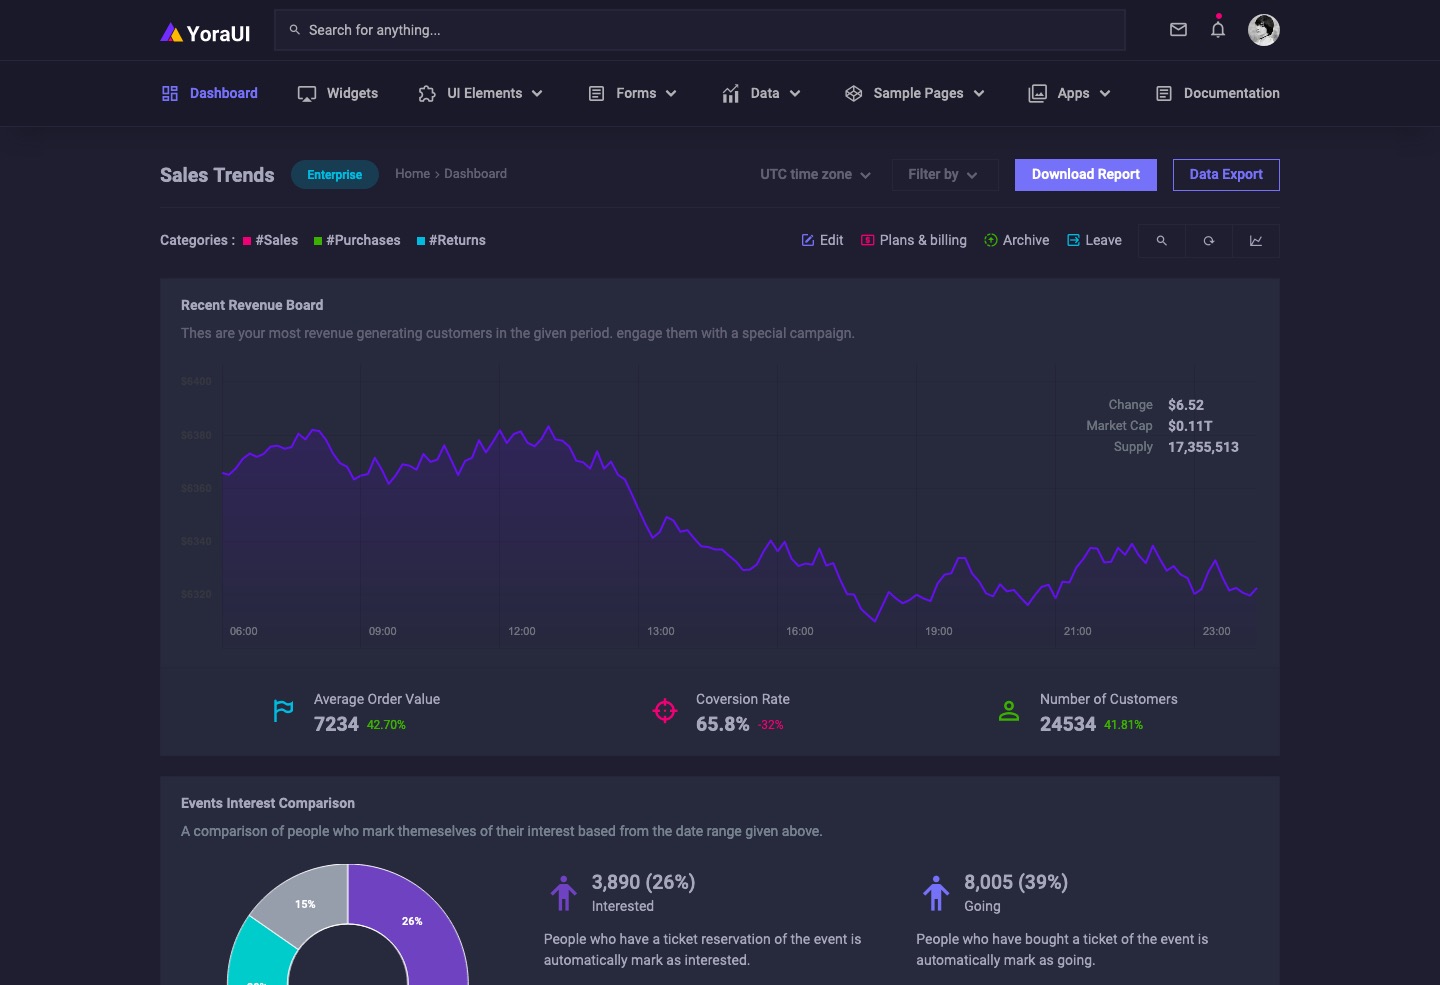1440x985 pixels.
Task: Click the Dashboard breadcrumb text
Action: coord(475,174)
